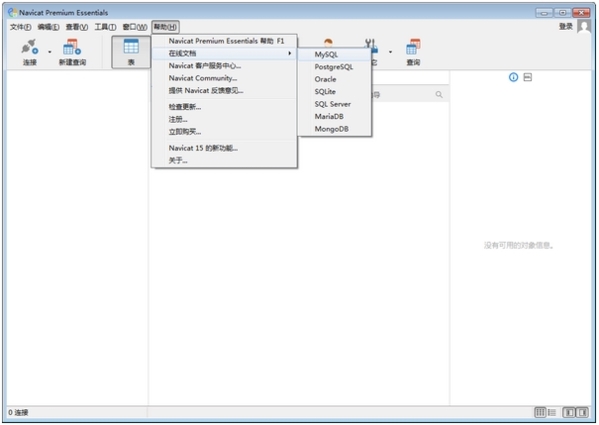599x425 pixels.
Task: Click the 登录 login link
Action: [x=566, y=26]
